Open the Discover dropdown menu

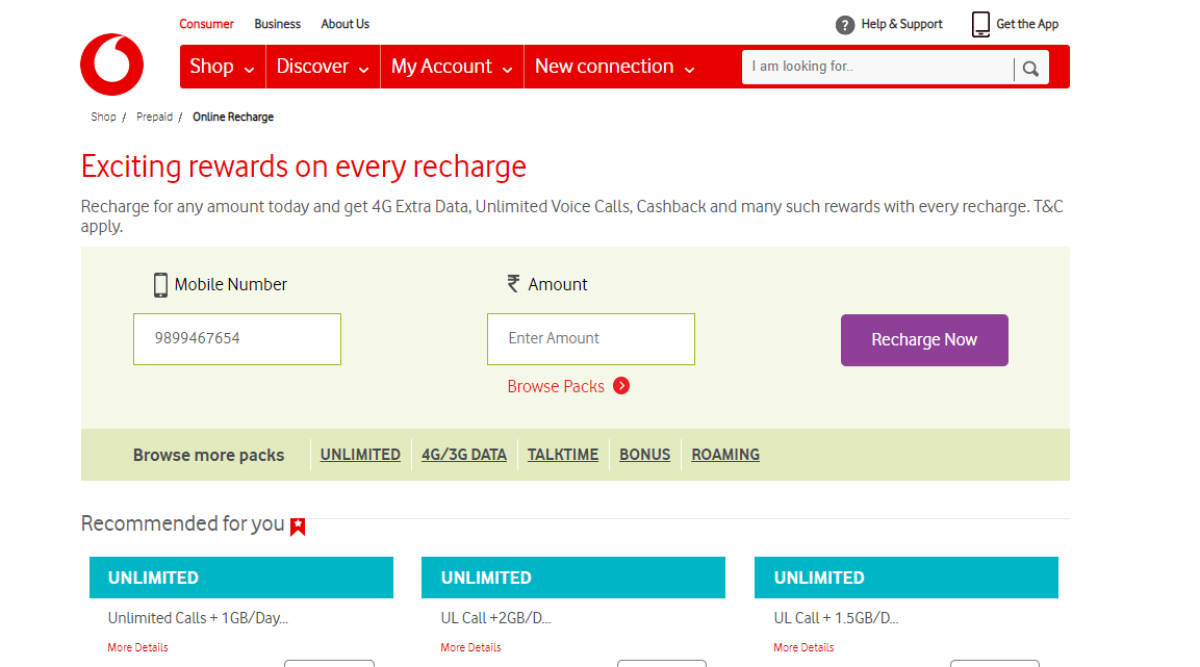coord(322,67)
